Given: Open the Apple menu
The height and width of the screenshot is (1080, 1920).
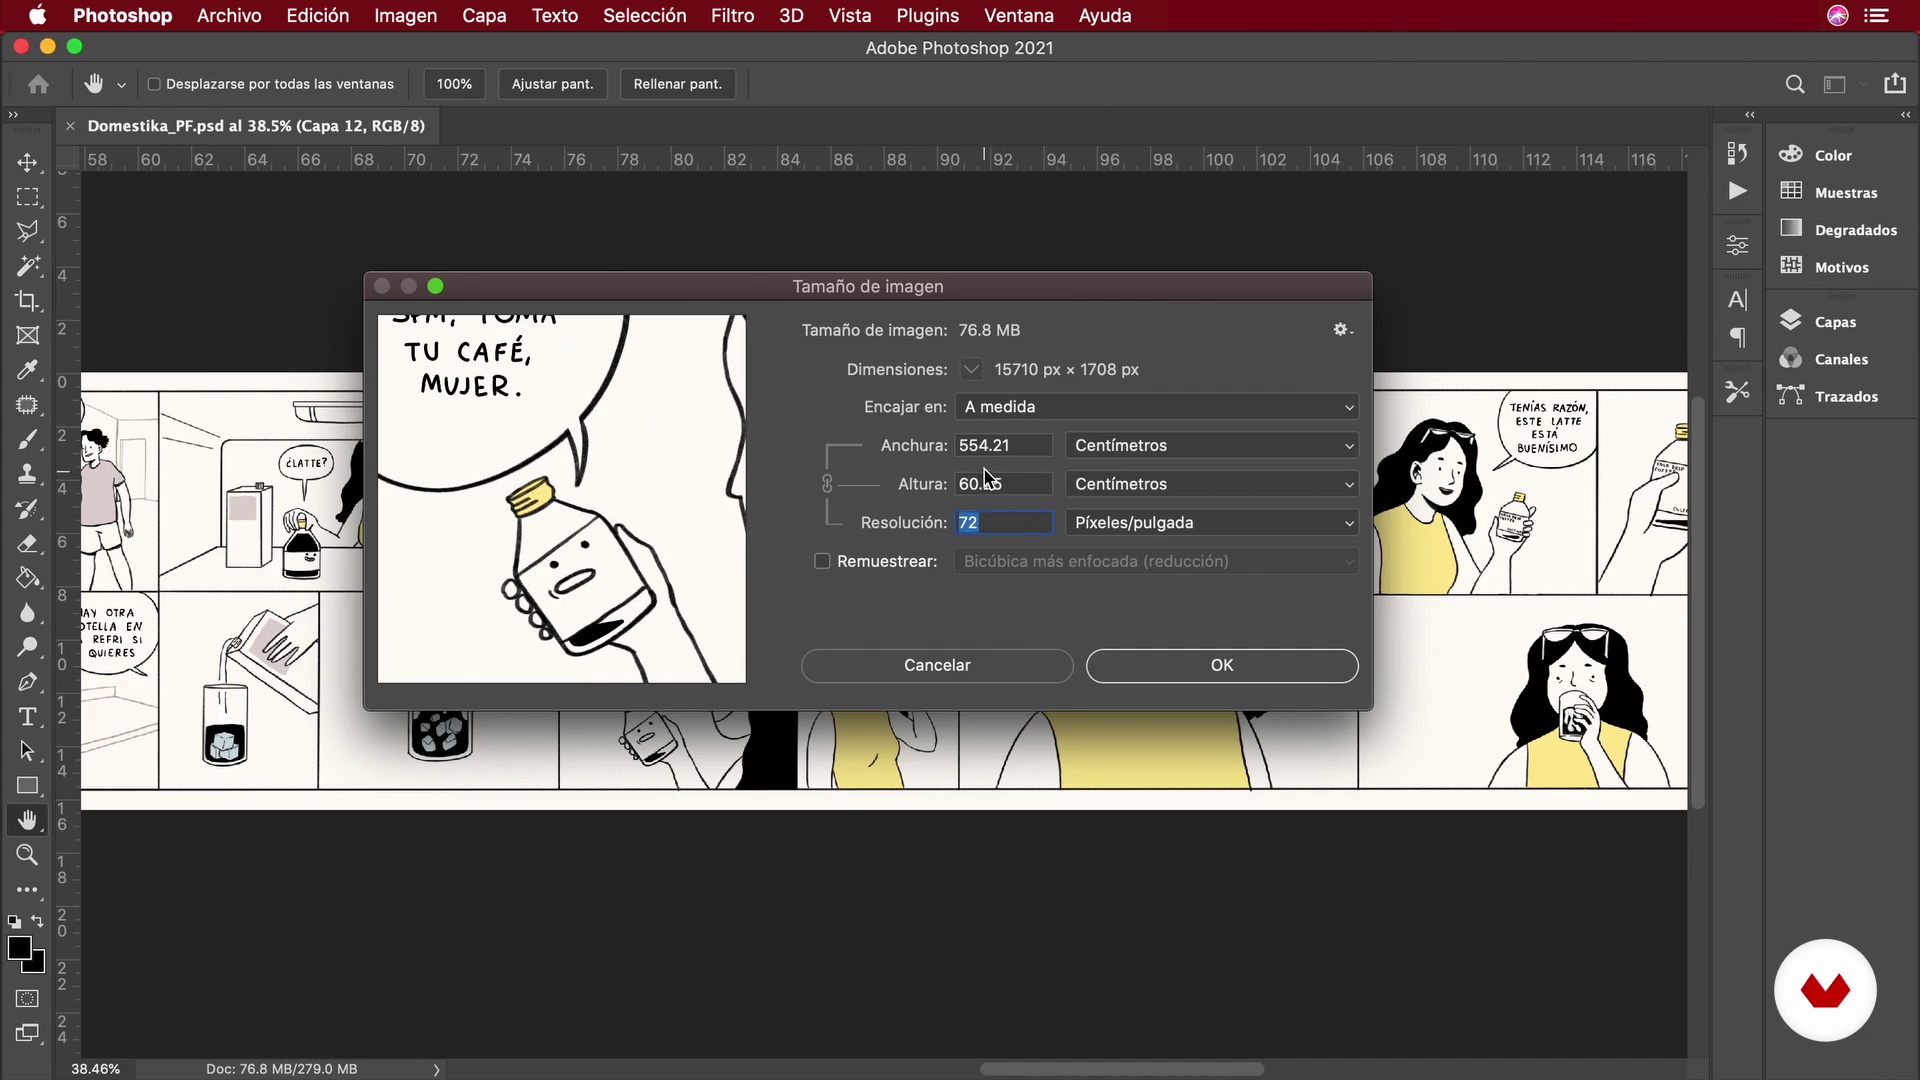Looking at the screenshot, I should coord(38,16).
